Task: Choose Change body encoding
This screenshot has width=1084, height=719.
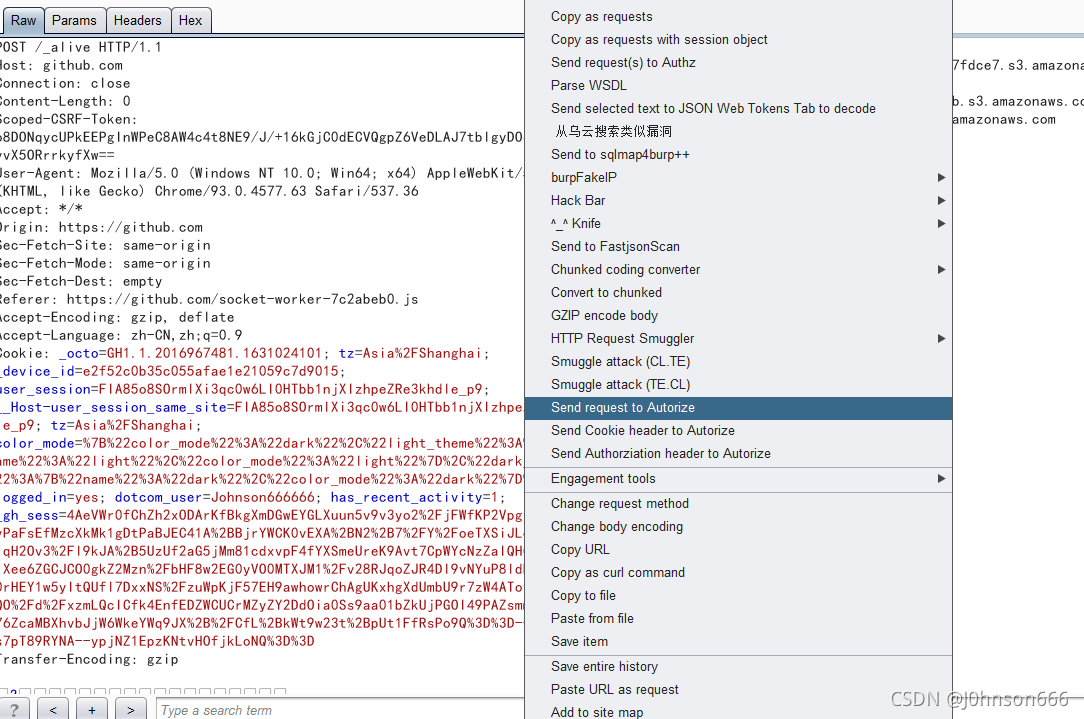Action: point(738,527)
